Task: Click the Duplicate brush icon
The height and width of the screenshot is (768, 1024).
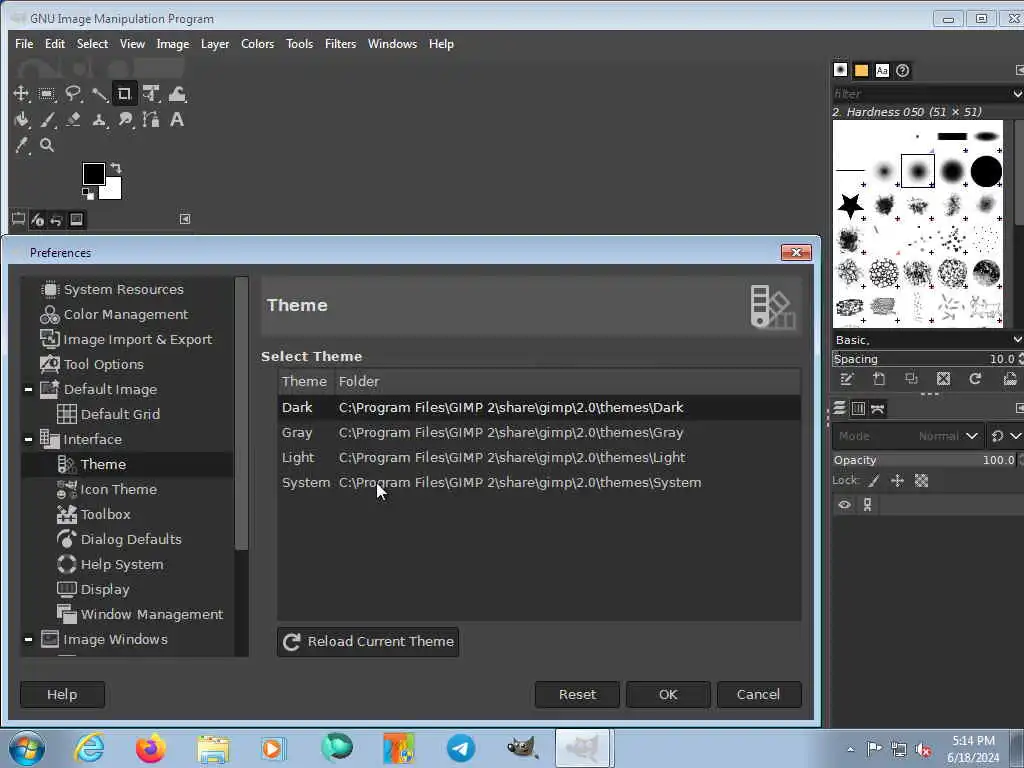Action: pos(911,379)
